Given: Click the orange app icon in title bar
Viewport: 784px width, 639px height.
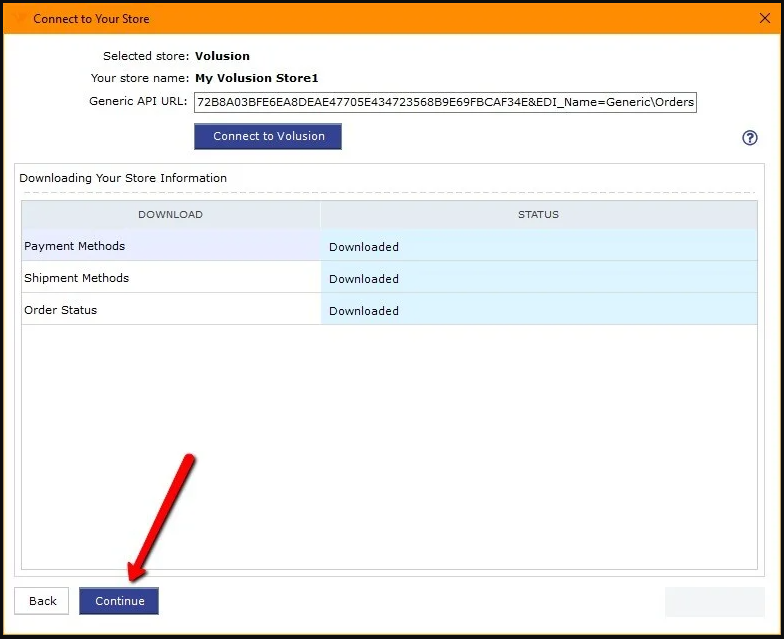Looking at the screenshot, I should pos(20,18).
